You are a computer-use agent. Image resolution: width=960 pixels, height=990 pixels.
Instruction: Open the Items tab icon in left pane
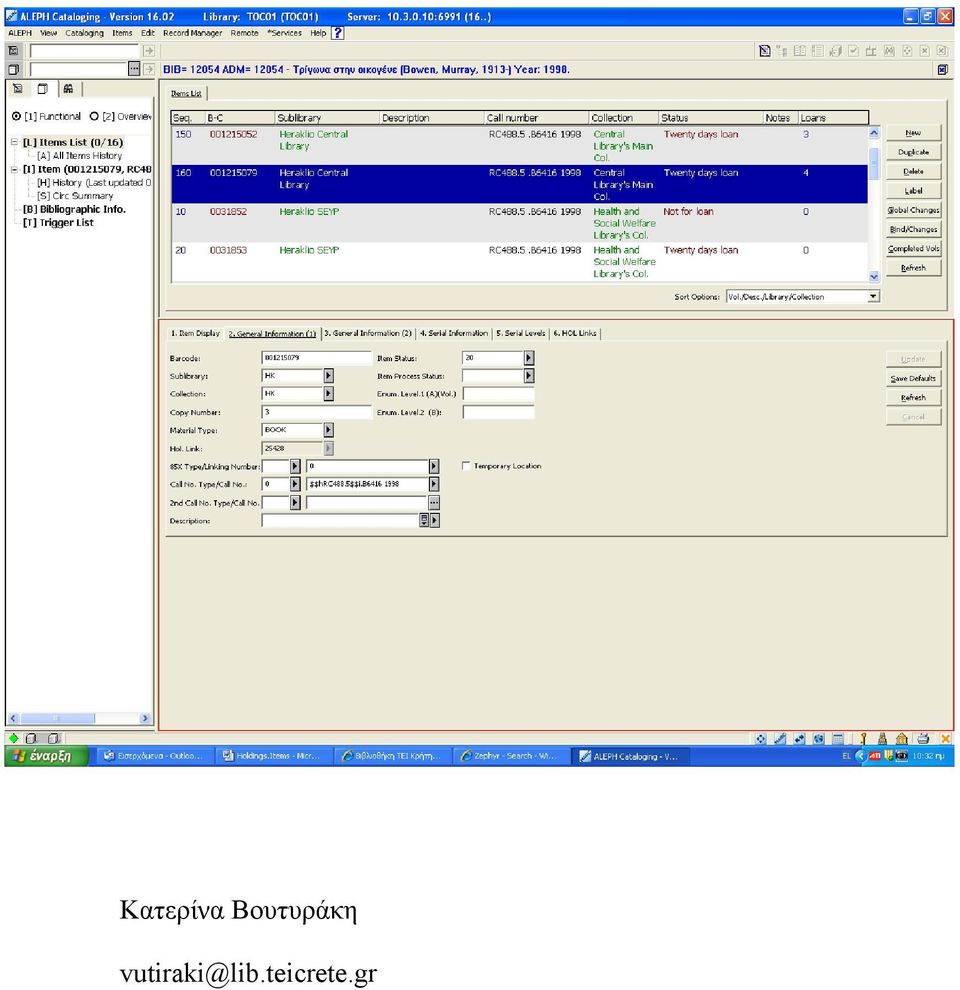[x=42, y=89]
